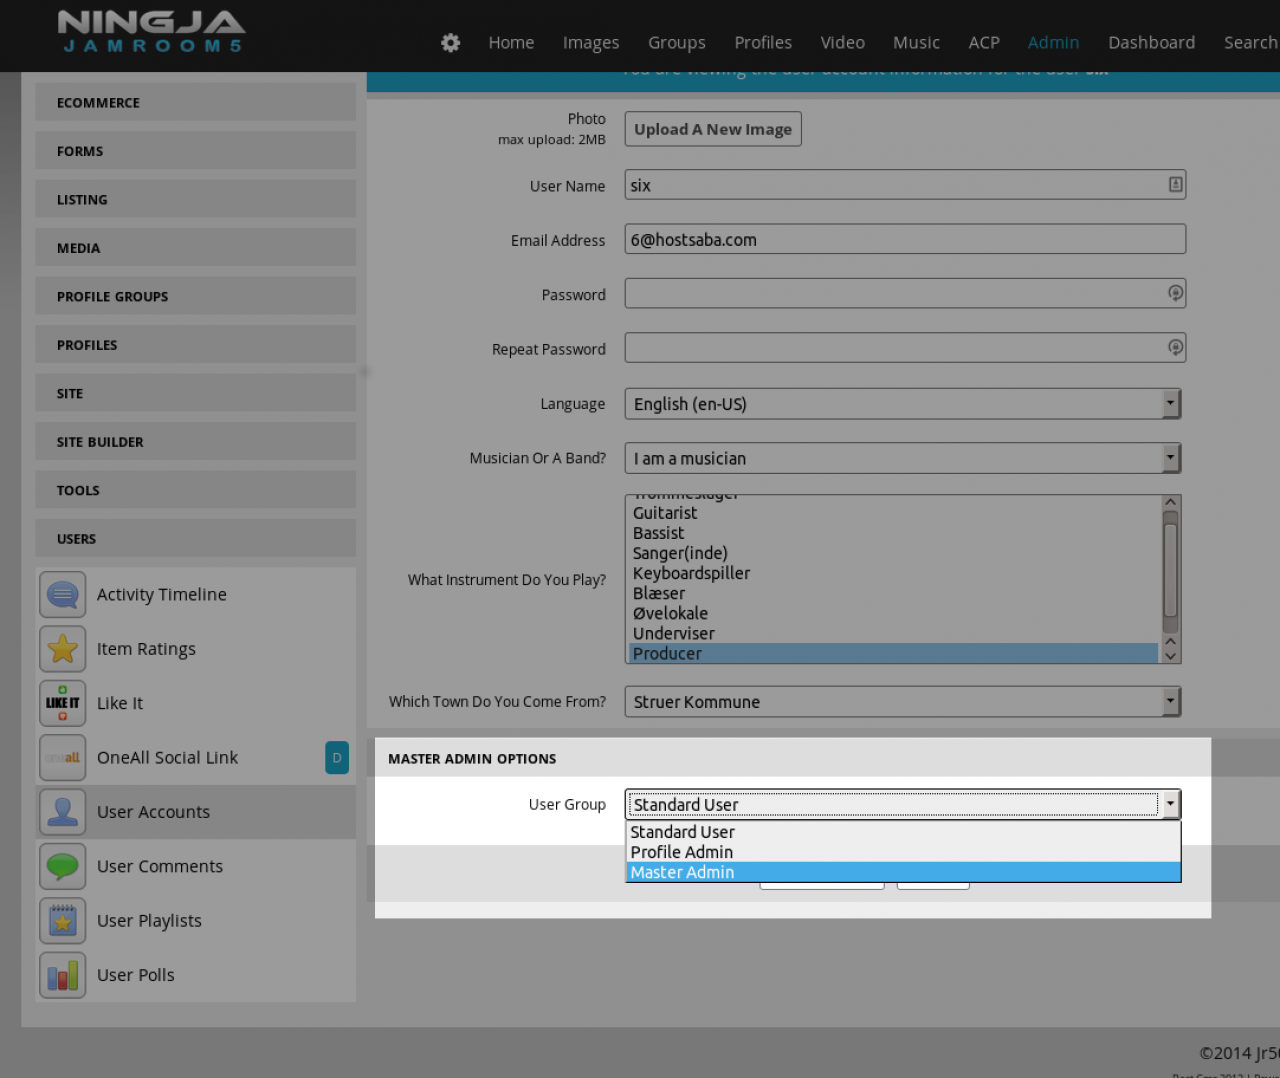Click the settings gear icon in navbar

[451, 43]
